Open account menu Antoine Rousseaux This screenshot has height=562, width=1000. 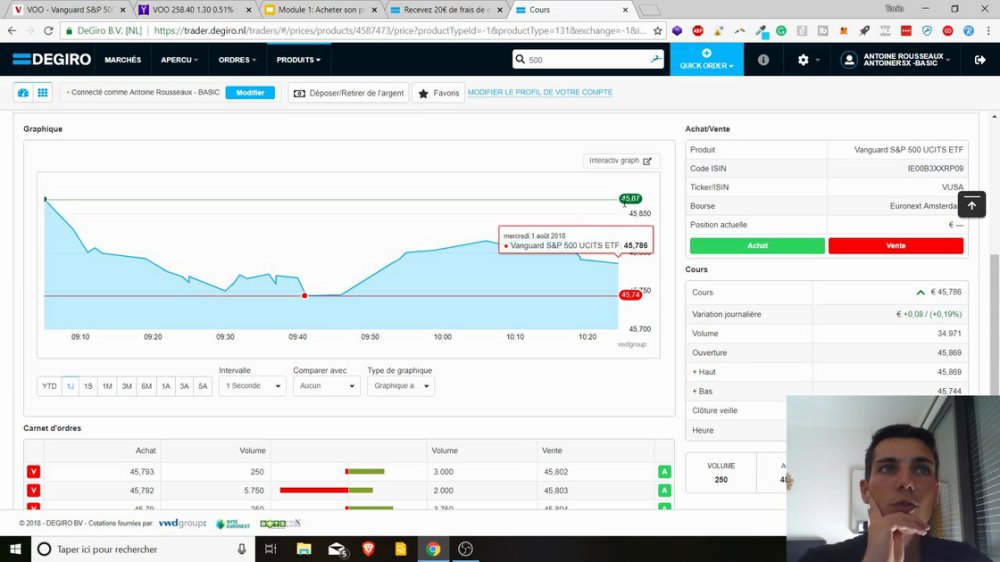tap(907, 59)
